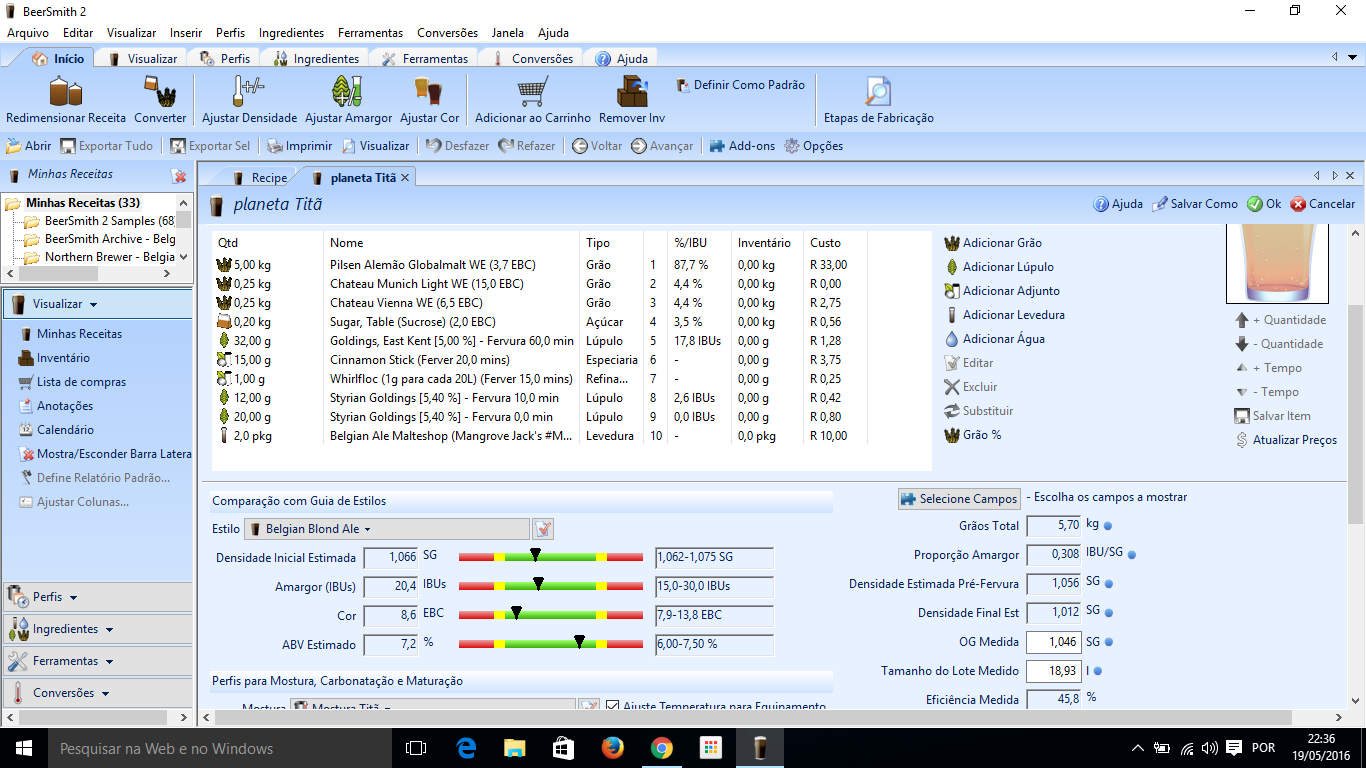Click the Amargor IBUs range slider
This screenshot has height=768, width=1366.
coord(550,585)
